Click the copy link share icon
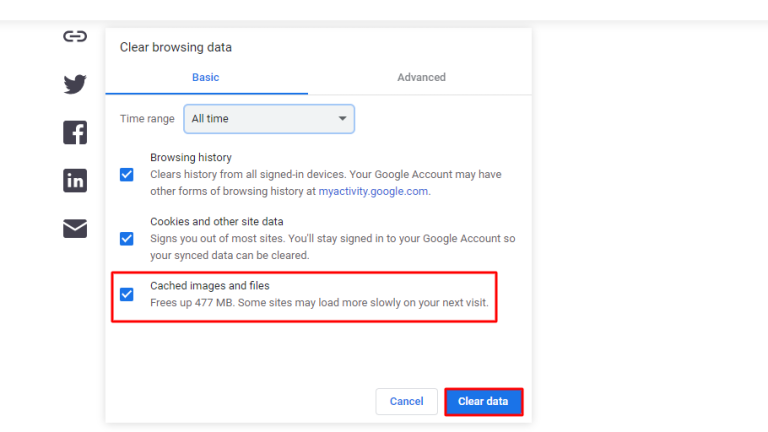The height and width of the screenshot is (432, 768). tap(75, 36)
